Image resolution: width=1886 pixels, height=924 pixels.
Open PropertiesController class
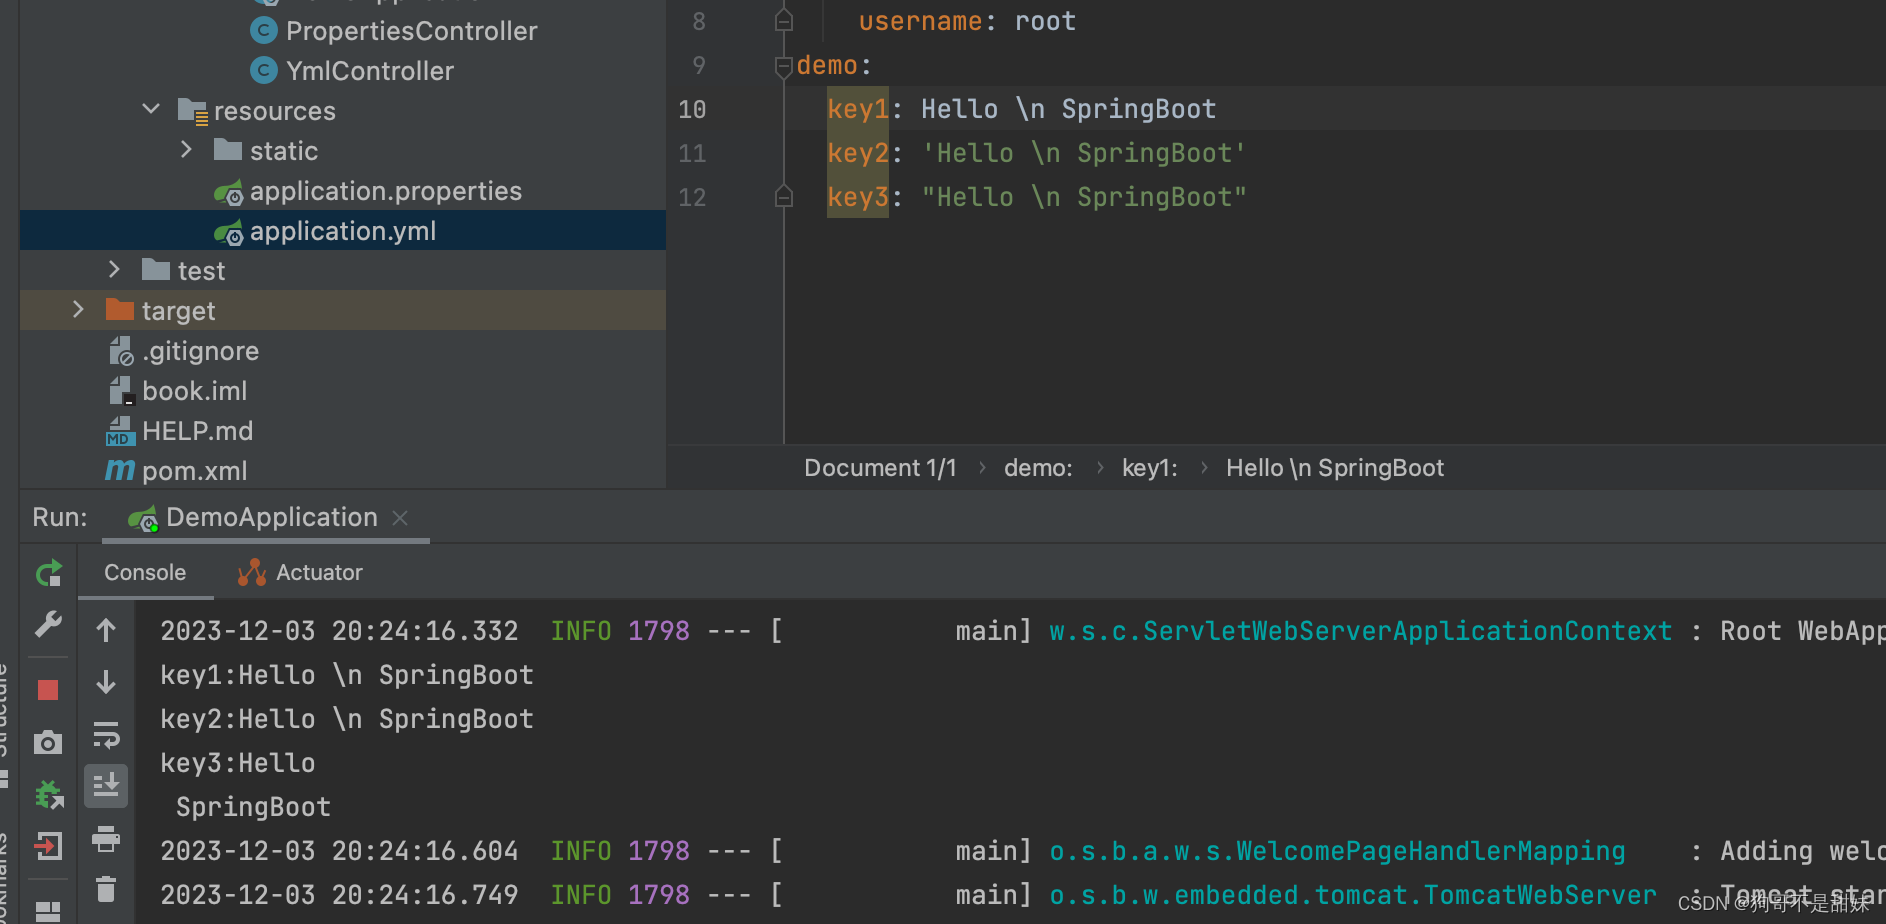(x=411, y=31)
